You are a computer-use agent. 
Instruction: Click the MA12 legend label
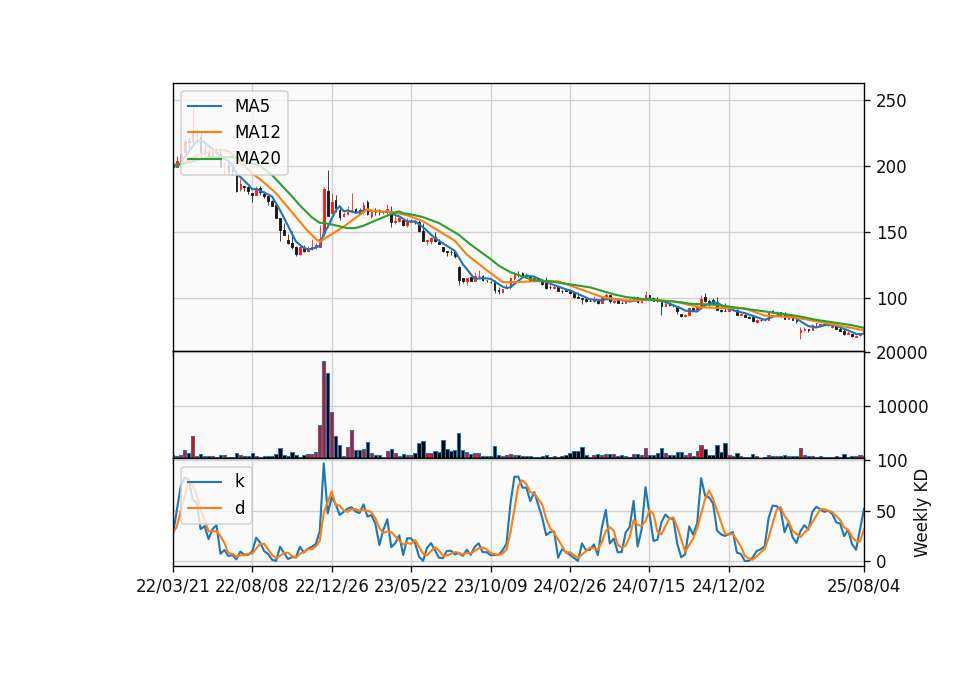click(x=257, y=132)
